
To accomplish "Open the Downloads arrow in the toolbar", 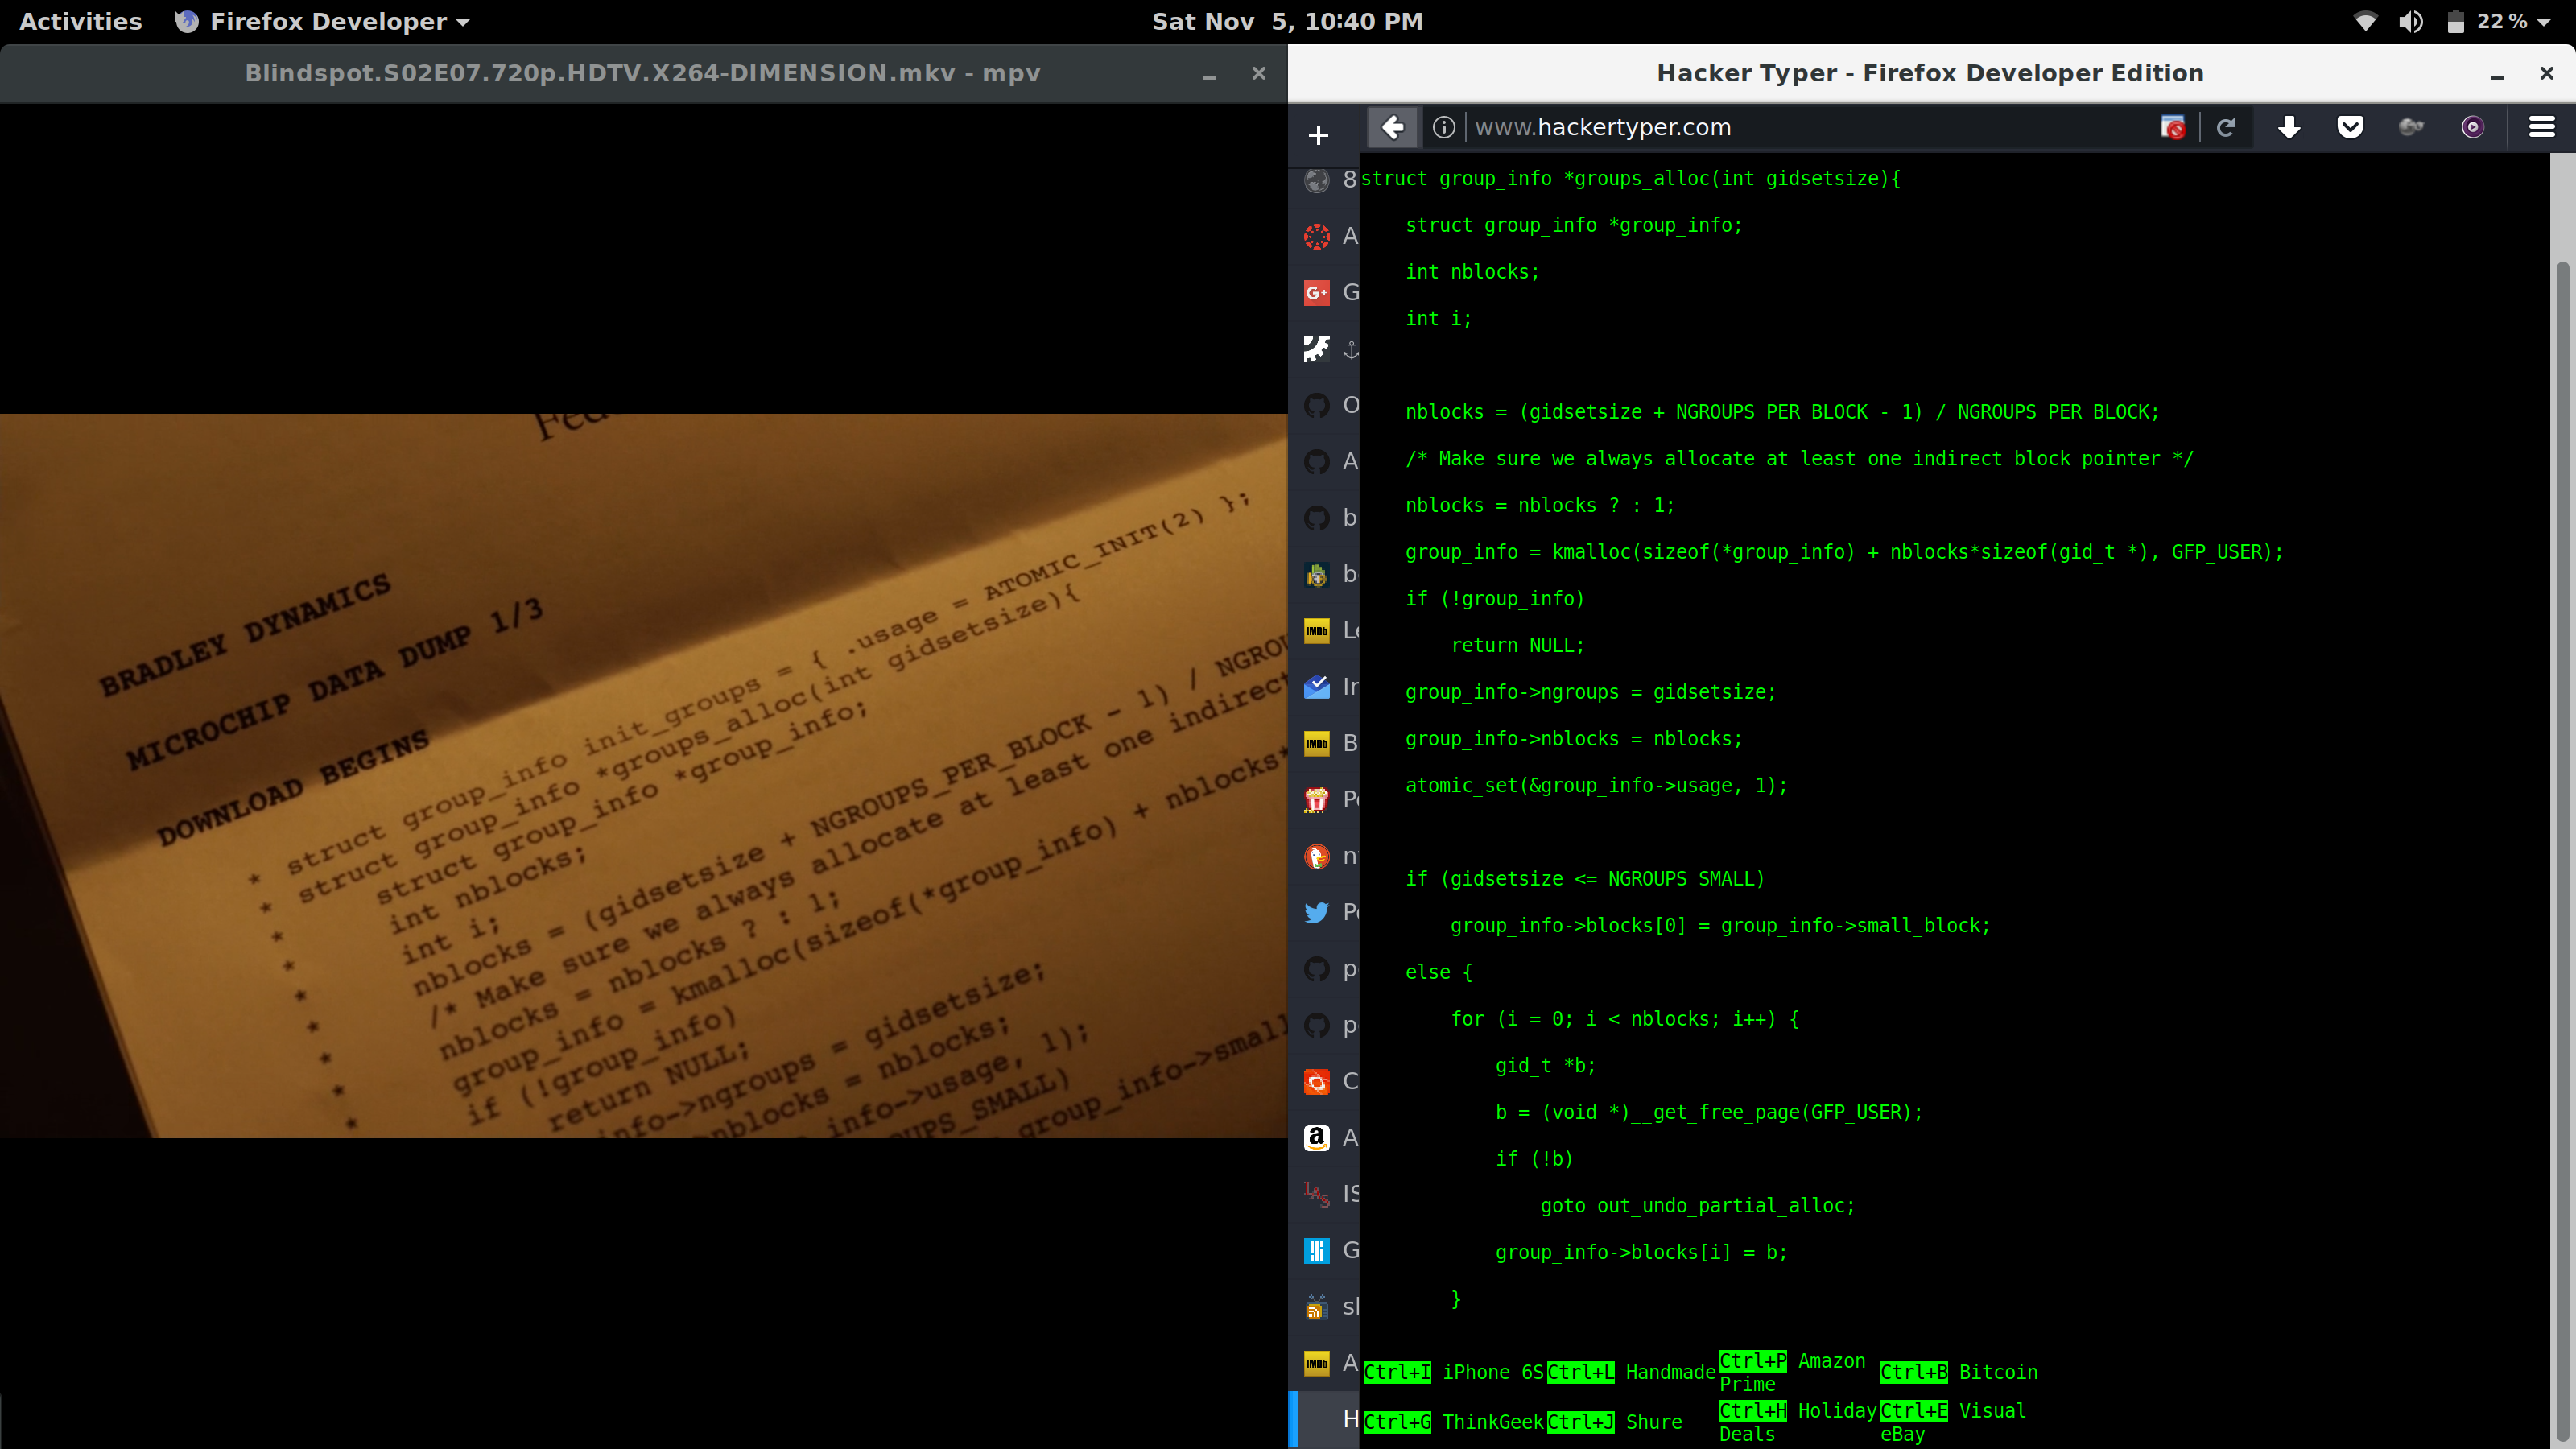I will 2290,127.
